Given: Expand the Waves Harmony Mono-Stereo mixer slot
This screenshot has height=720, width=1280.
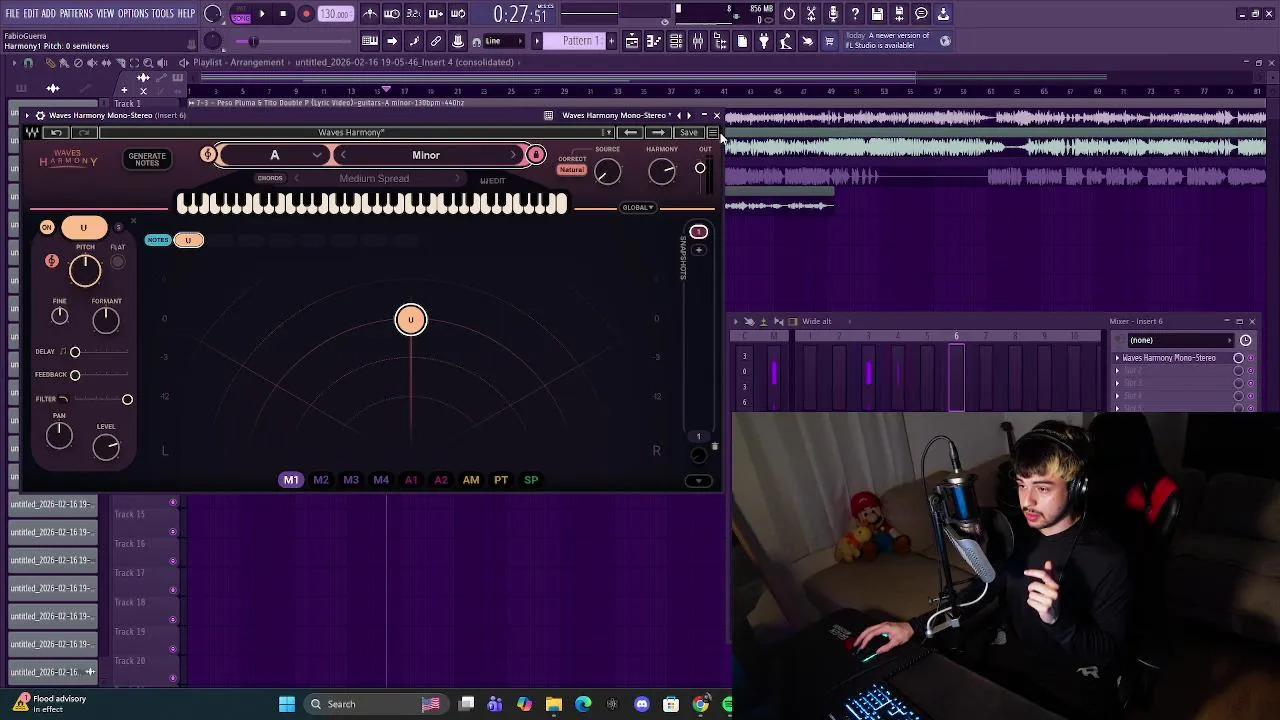Looking at the screenshot, I should 1118,358.
